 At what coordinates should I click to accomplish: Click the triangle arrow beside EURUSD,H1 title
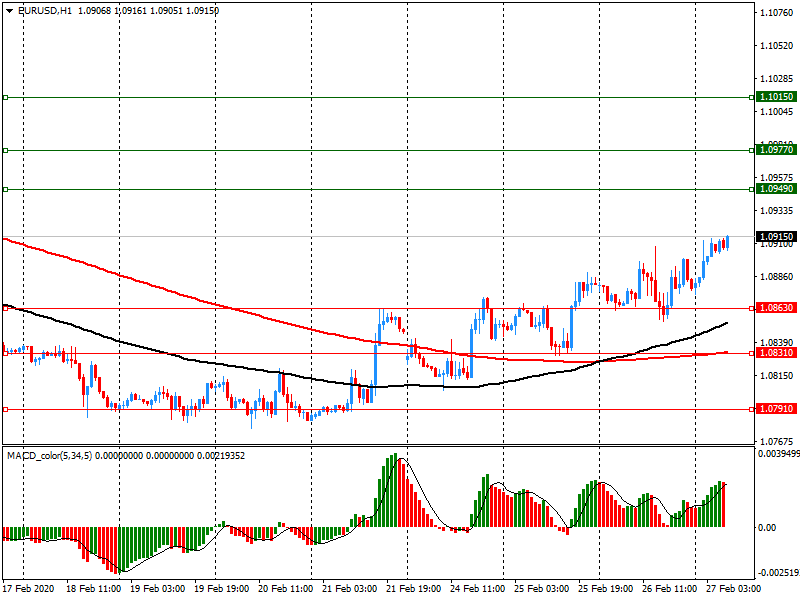tap(10, 10)
